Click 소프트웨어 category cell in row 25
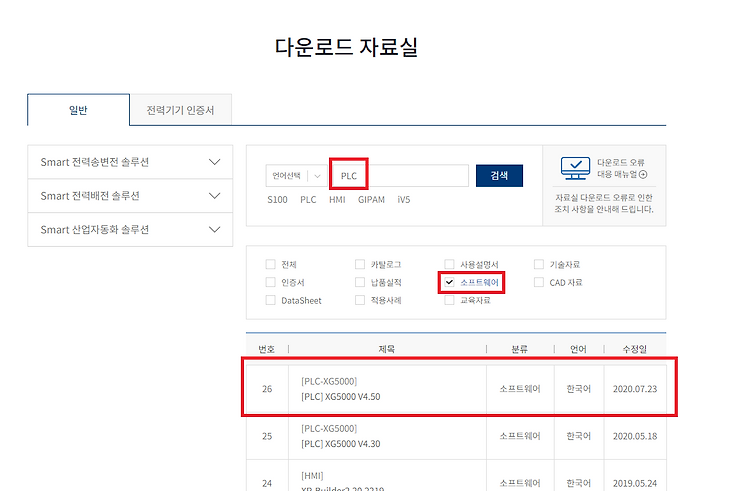Image resolution: width=750 pixels, height=491 pixels. (x=520, y=436)
